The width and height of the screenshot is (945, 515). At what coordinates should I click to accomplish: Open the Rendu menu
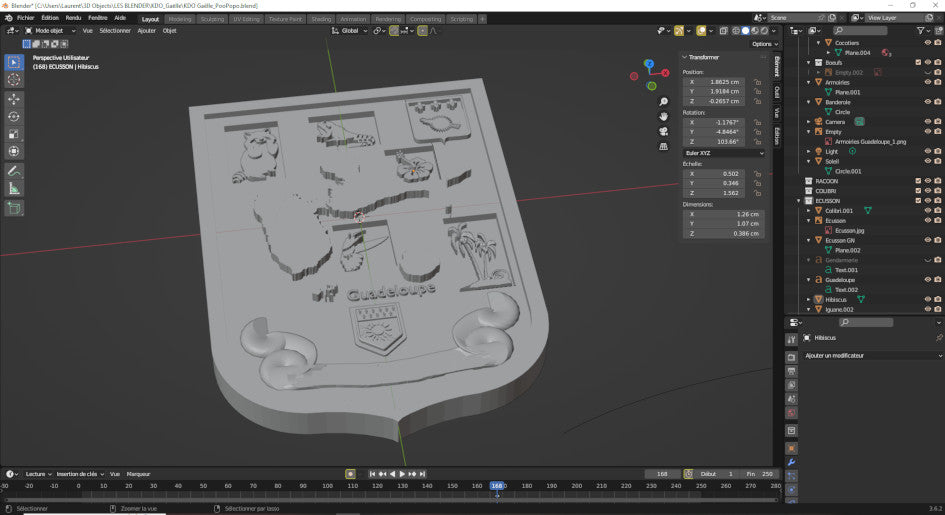pyautogui.click(x=74, y=18)
